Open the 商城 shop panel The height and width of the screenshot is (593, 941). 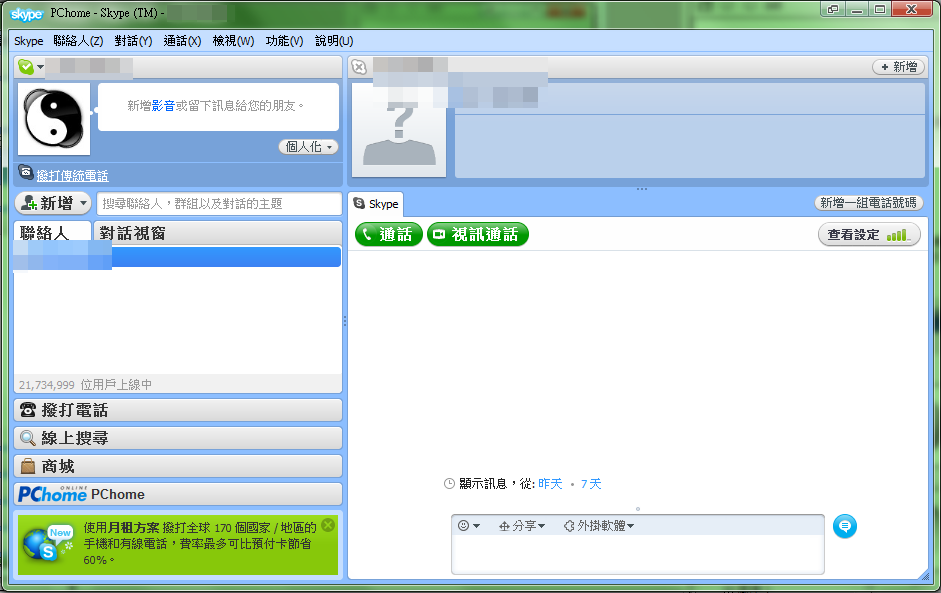(x=178, y=466)
